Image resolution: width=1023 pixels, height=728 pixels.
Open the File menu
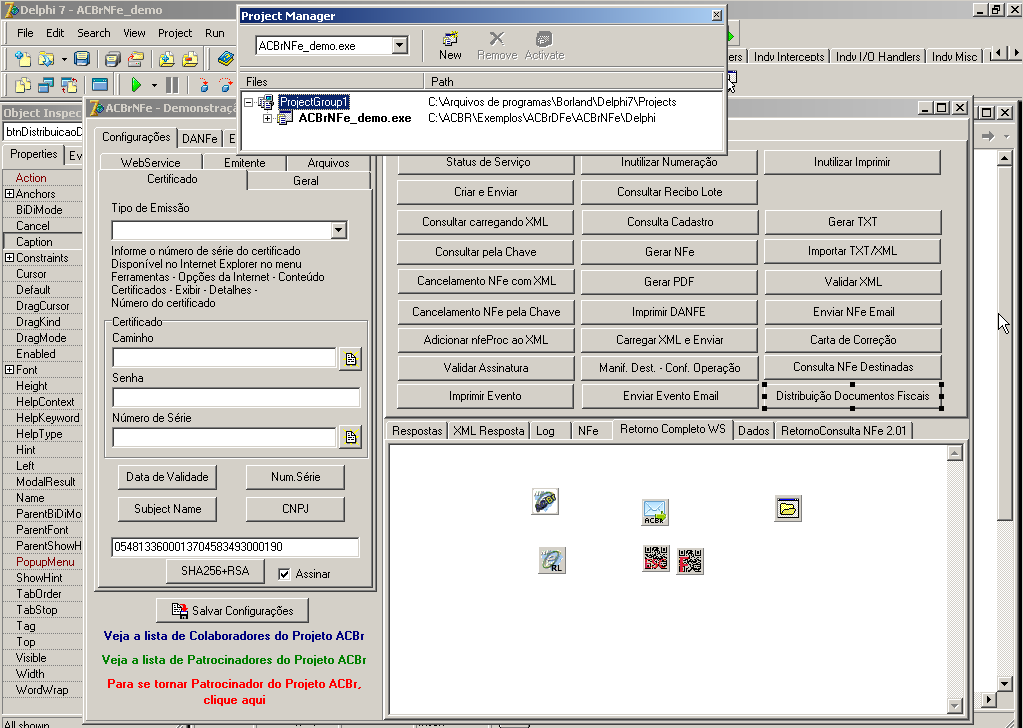tap(25, 33)
